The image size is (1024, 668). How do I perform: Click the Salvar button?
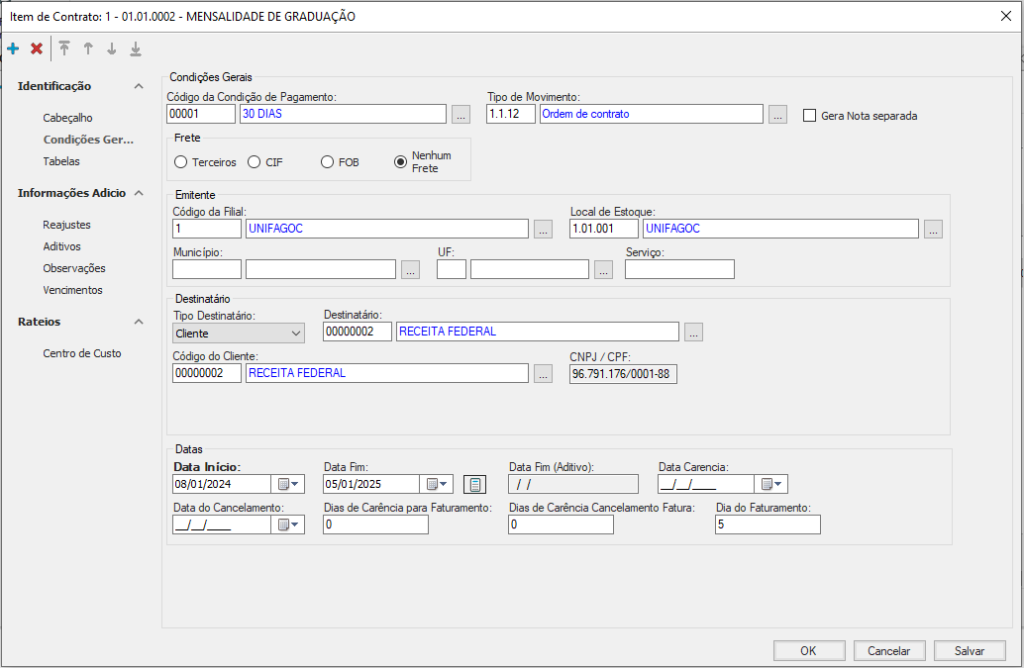point(969,651)
